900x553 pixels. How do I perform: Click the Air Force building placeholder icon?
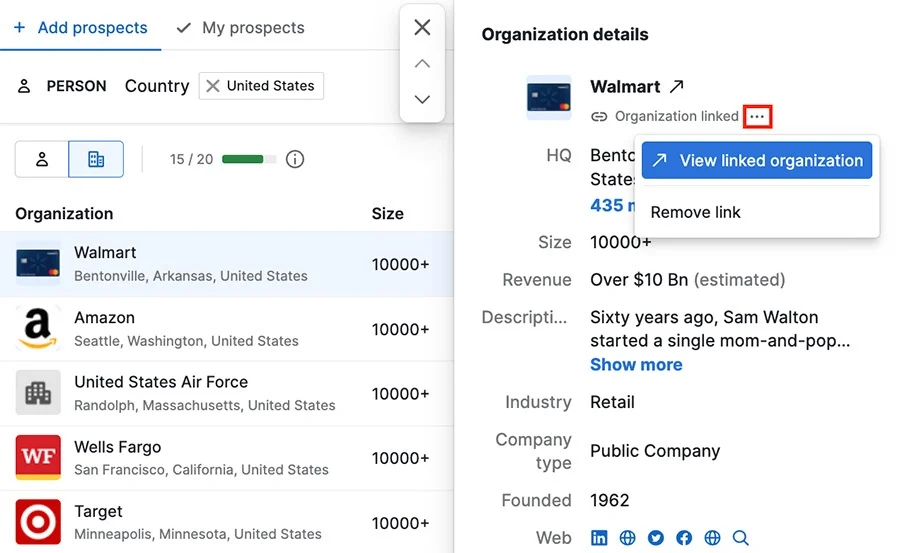coord(38,393)
